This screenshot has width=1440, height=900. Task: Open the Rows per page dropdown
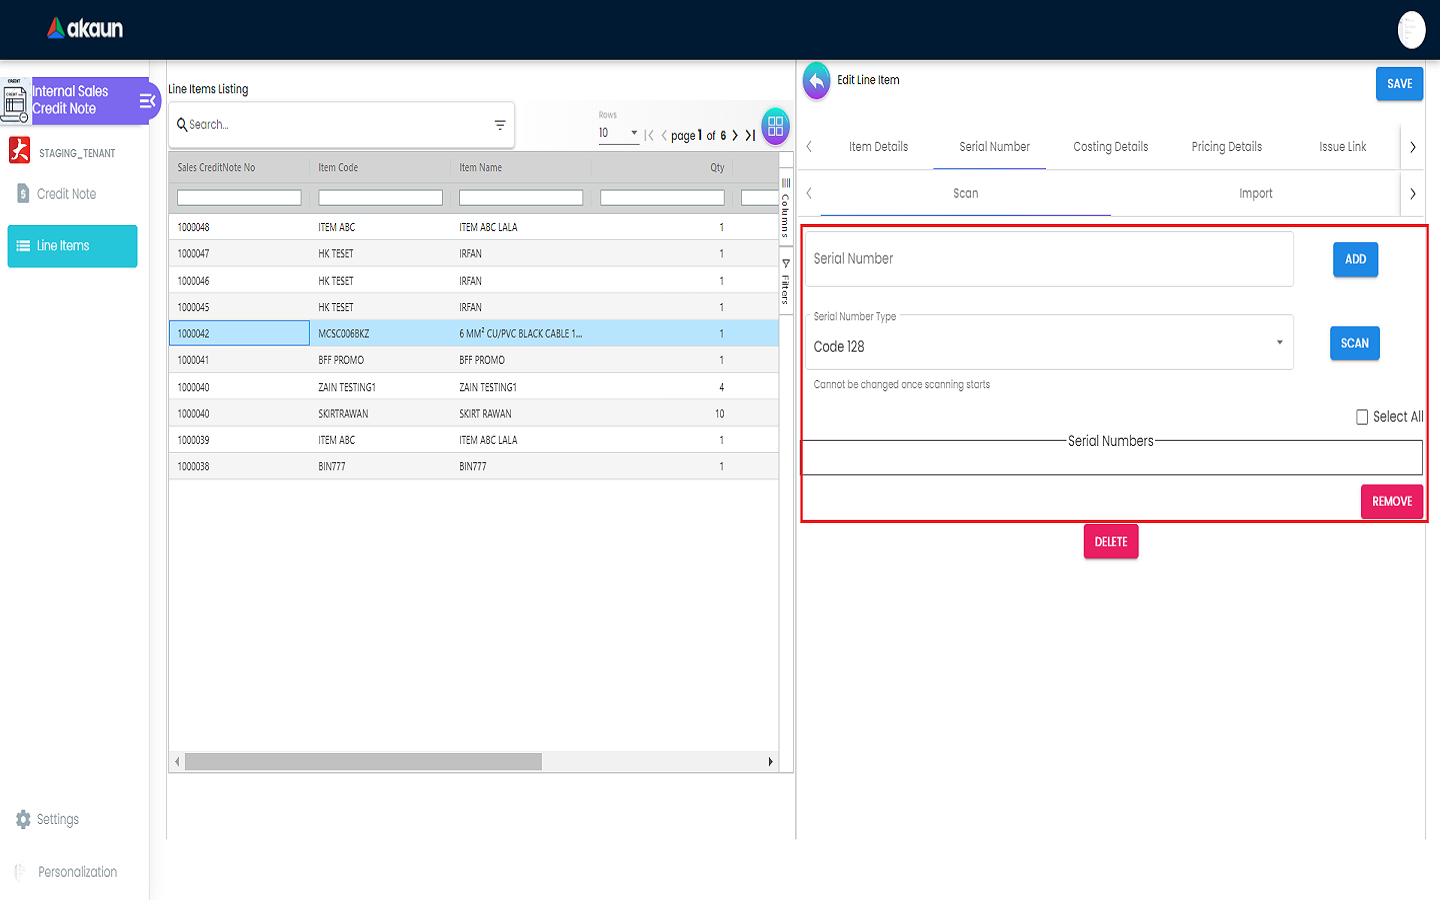618,133
